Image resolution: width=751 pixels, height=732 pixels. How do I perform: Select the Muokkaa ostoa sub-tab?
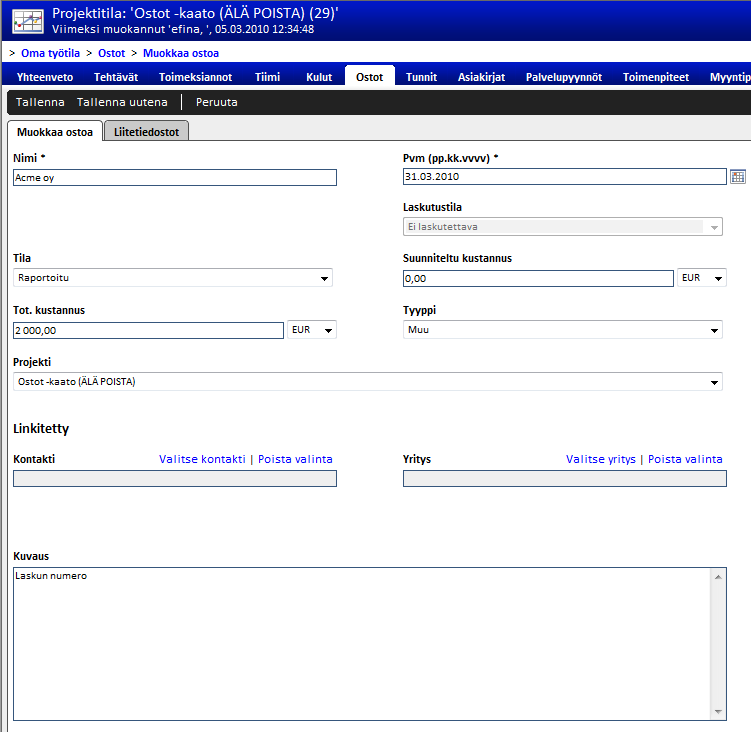pos(55,131)
